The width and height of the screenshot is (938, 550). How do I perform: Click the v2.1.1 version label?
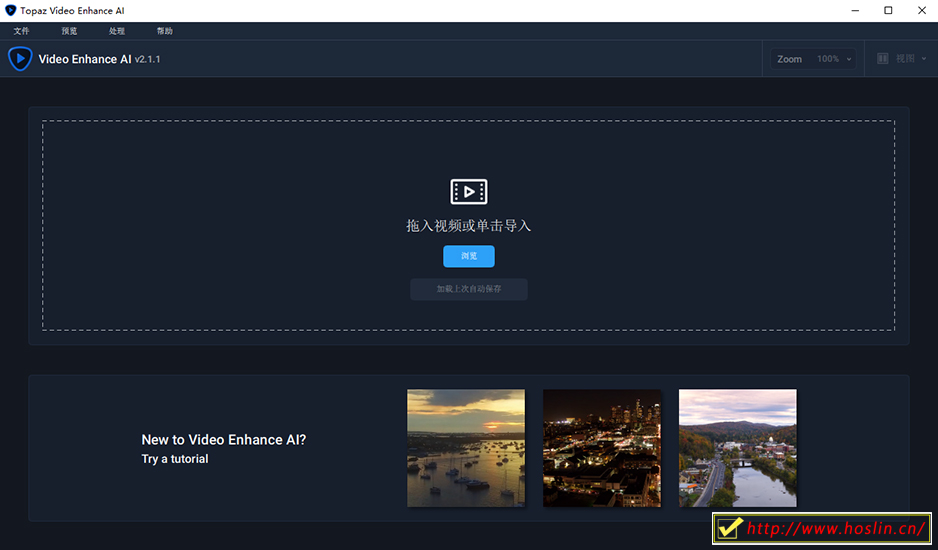tap(147, 59)
